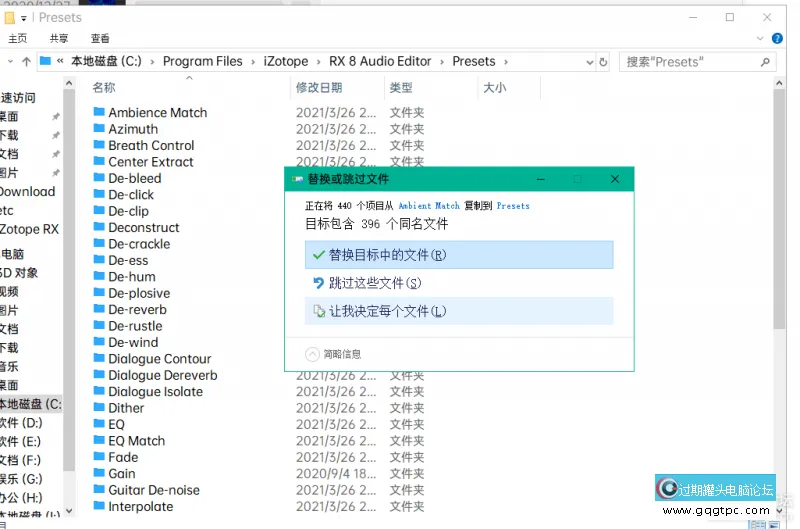Click Interpolate folder name

pyautogui.click(x=140, y=507)
